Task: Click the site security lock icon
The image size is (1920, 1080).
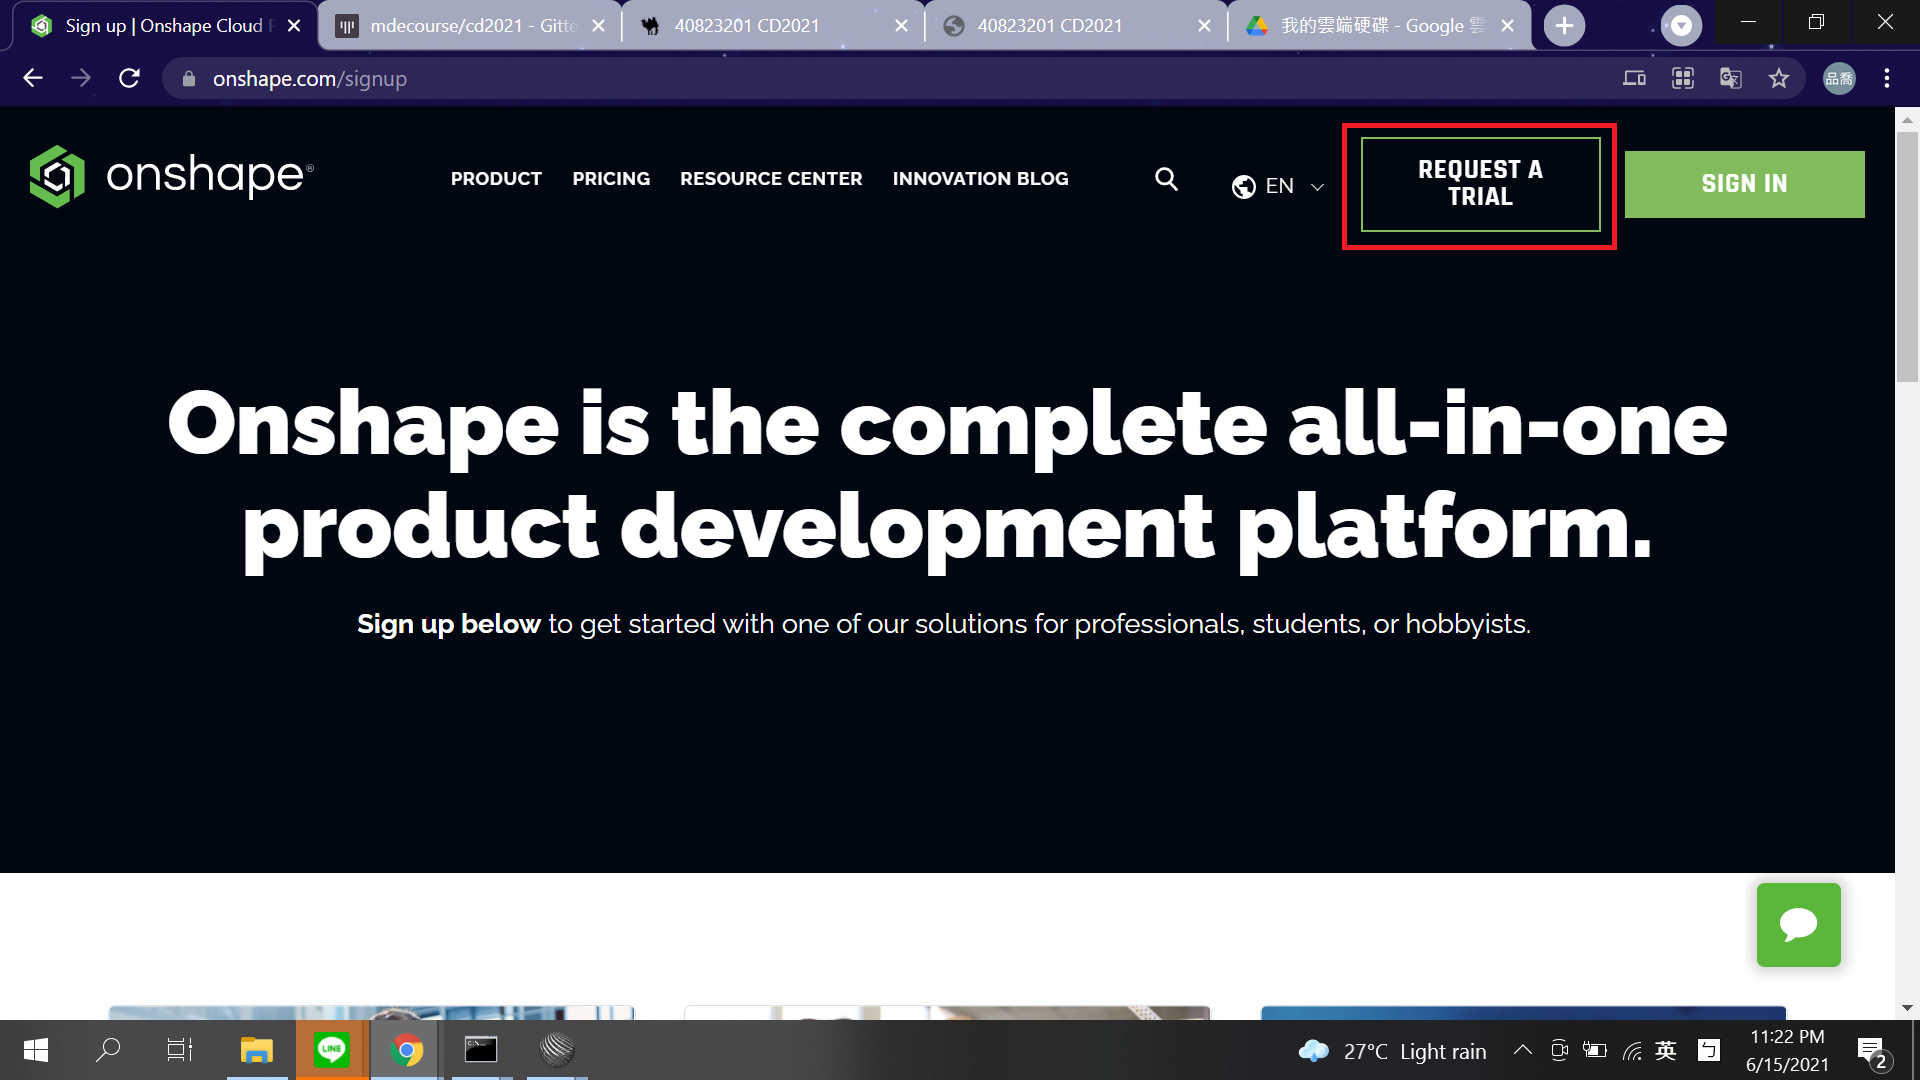Action: 189,79
